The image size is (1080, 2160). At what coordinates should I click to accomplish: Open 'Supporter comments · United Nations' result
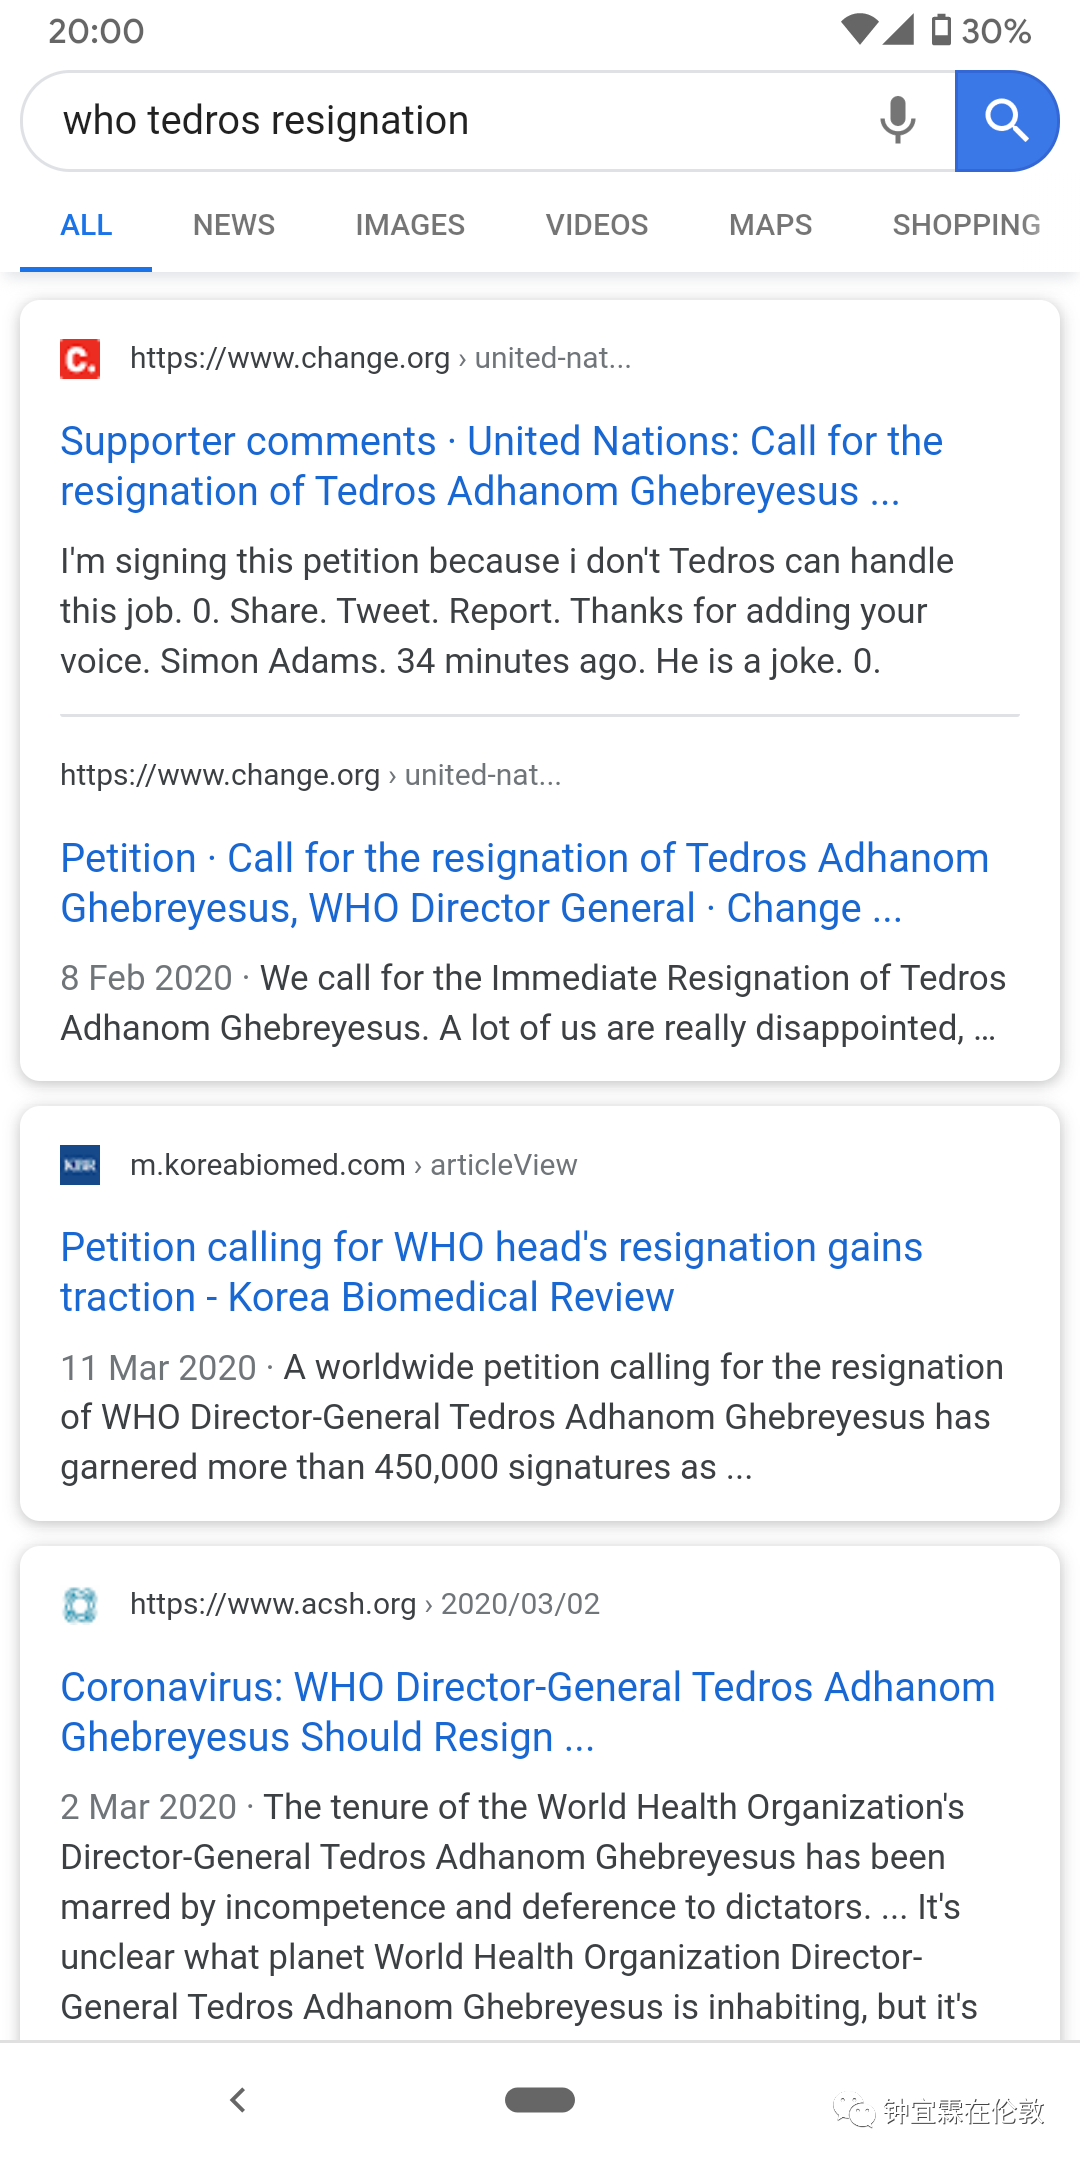coord(501,466)
